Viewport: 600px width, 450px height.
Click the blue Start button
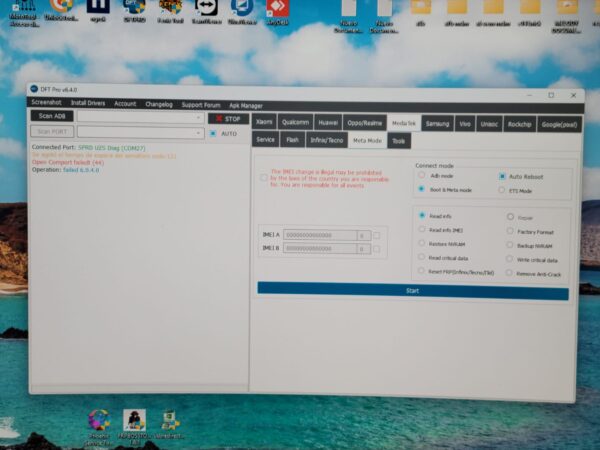click(x=412, y=291)
